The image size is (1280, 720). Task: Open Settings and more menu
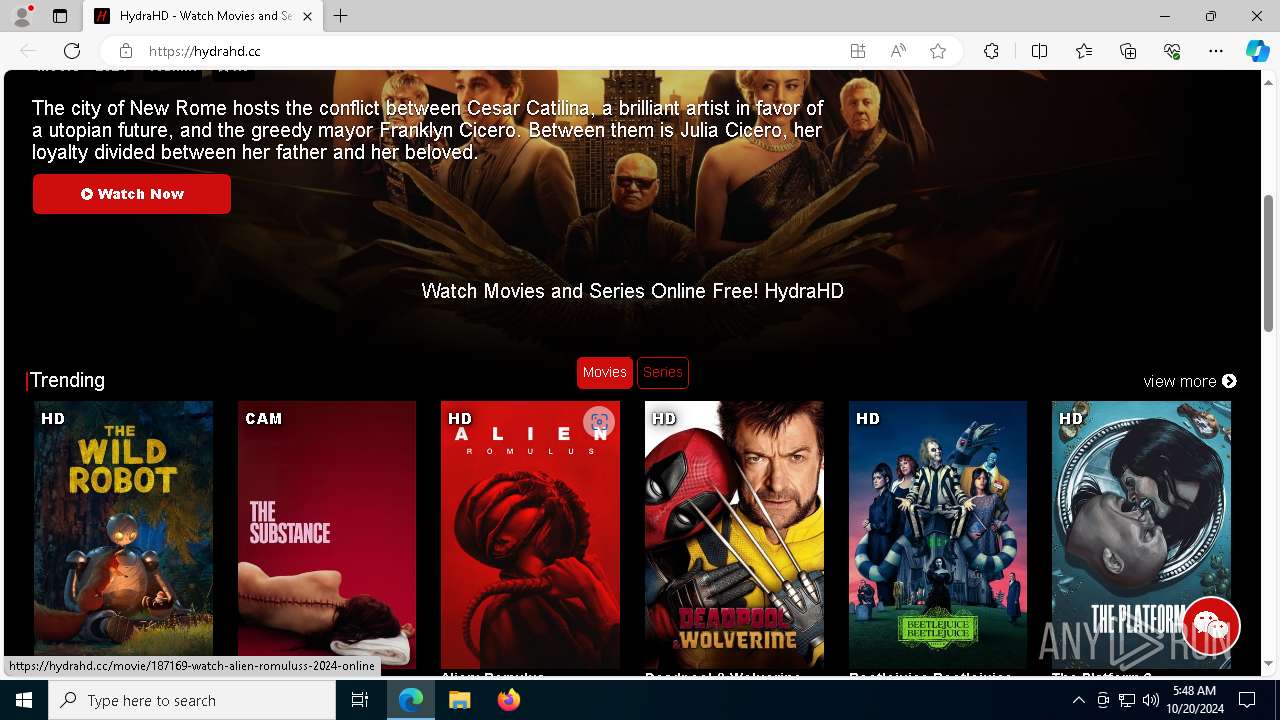tap(1216, 51)
